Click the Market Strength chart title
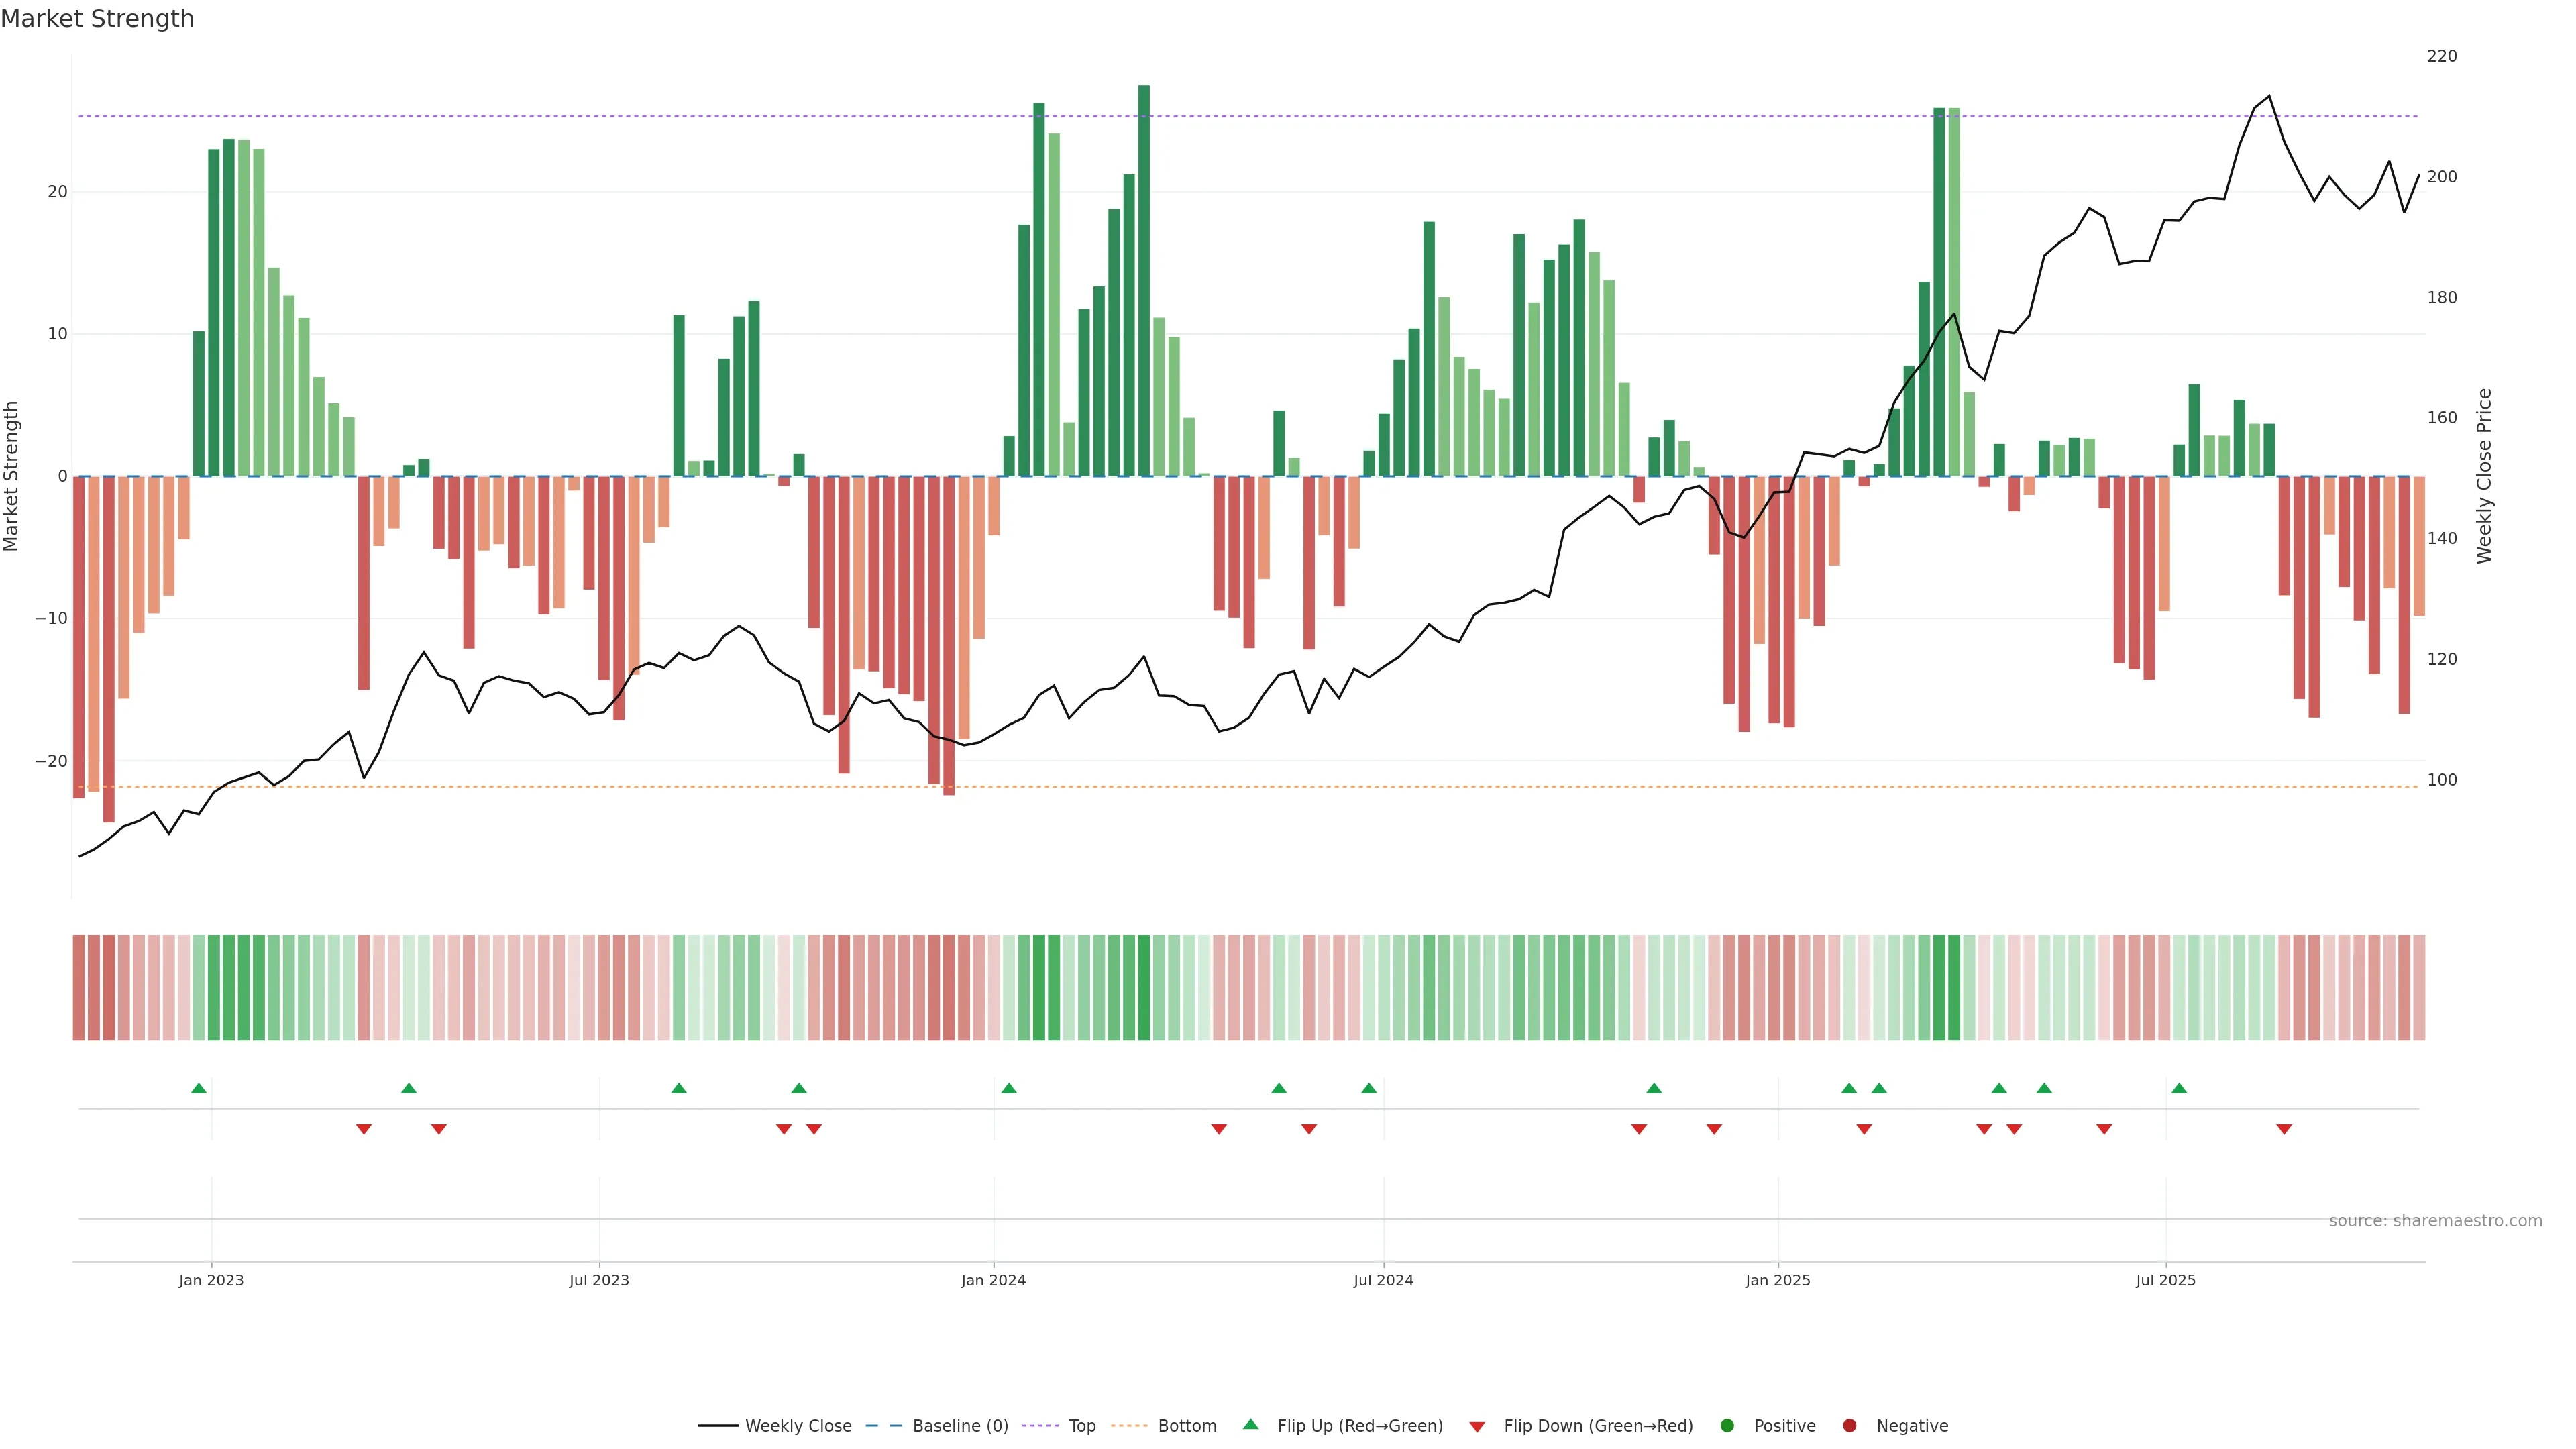2576x1449 pixels. tap(97, 19)
